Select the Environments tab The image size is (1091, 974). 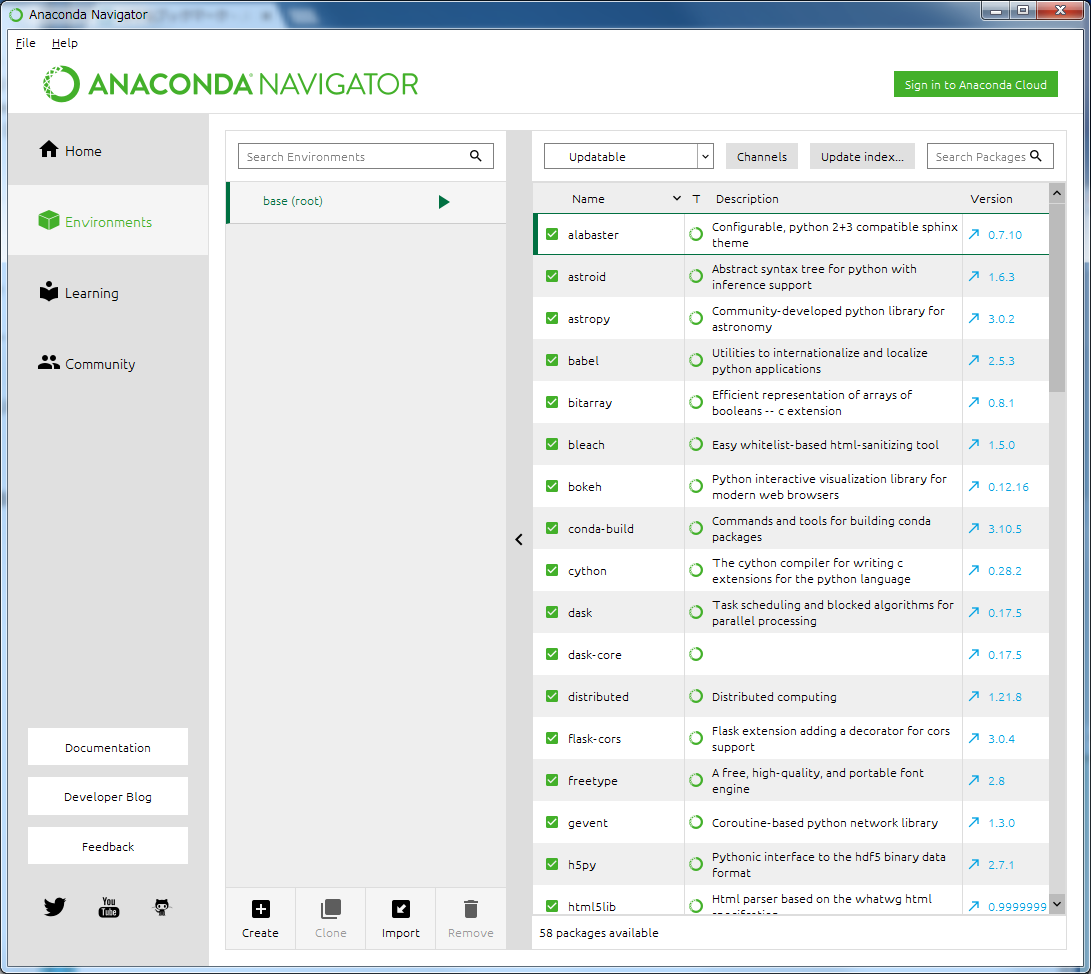tap(109, 221)
